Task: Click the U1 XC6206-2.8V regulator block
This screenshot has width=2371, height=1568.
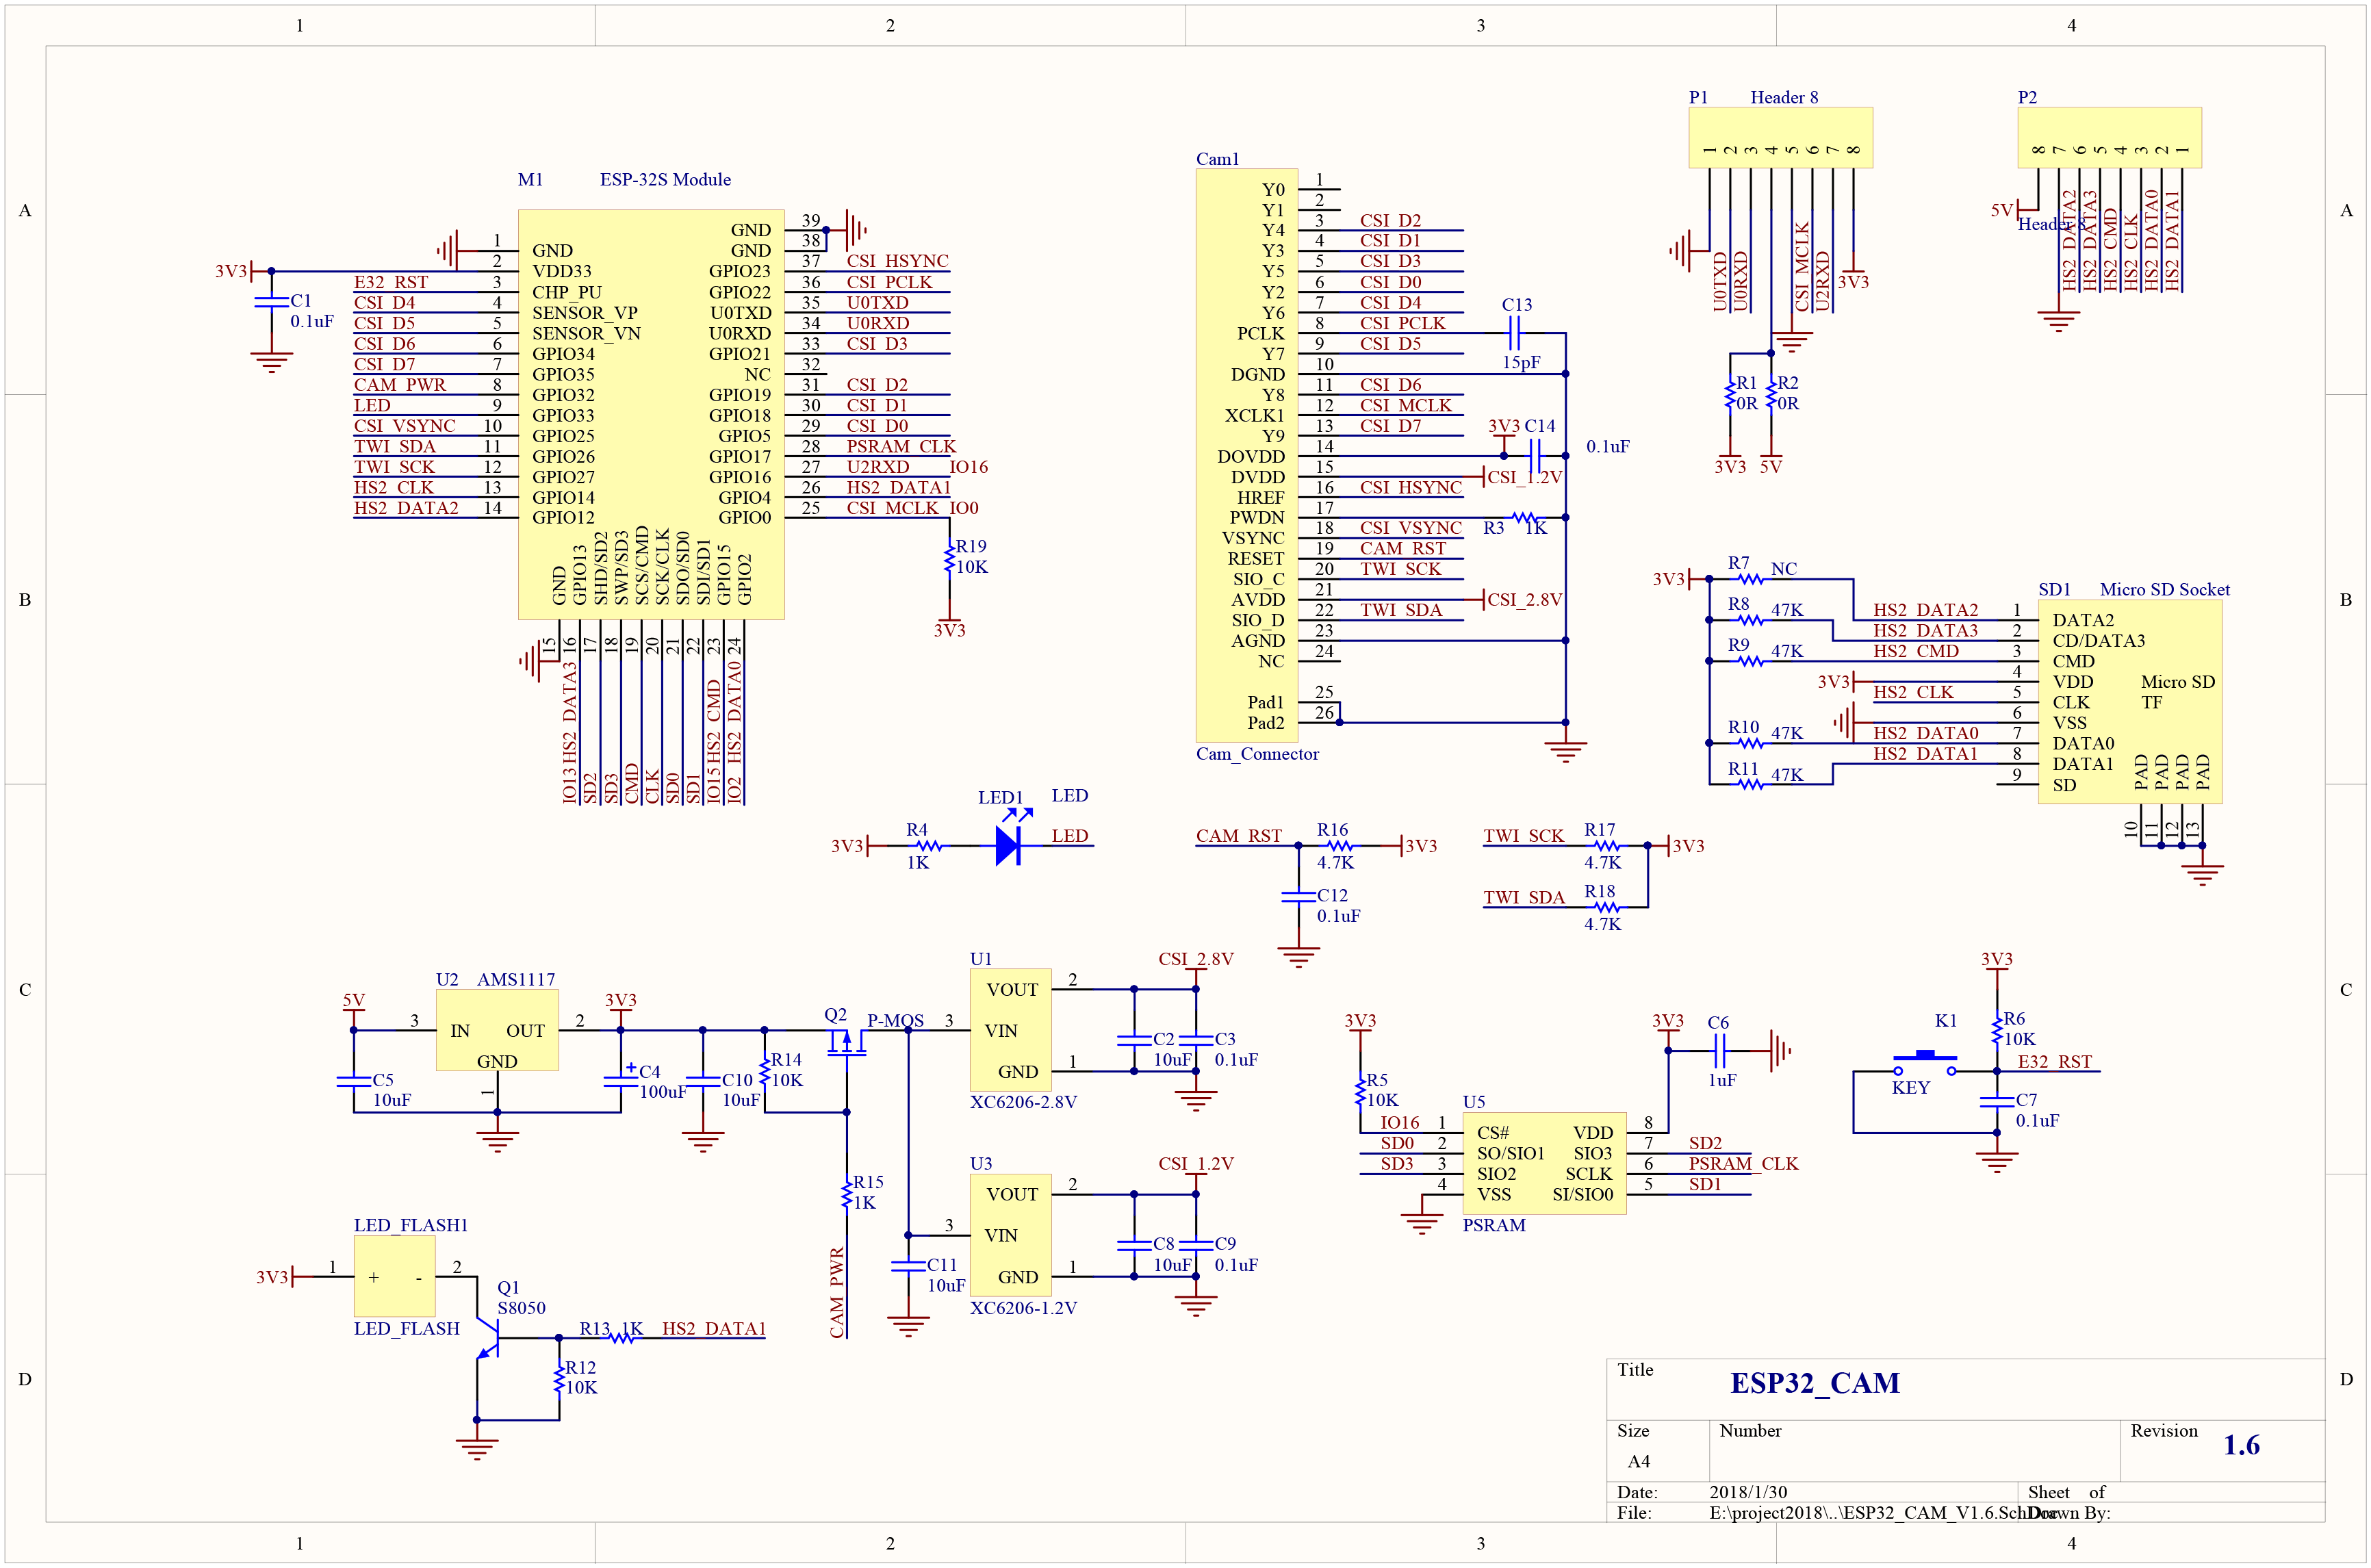Action: (1010, 1030)
